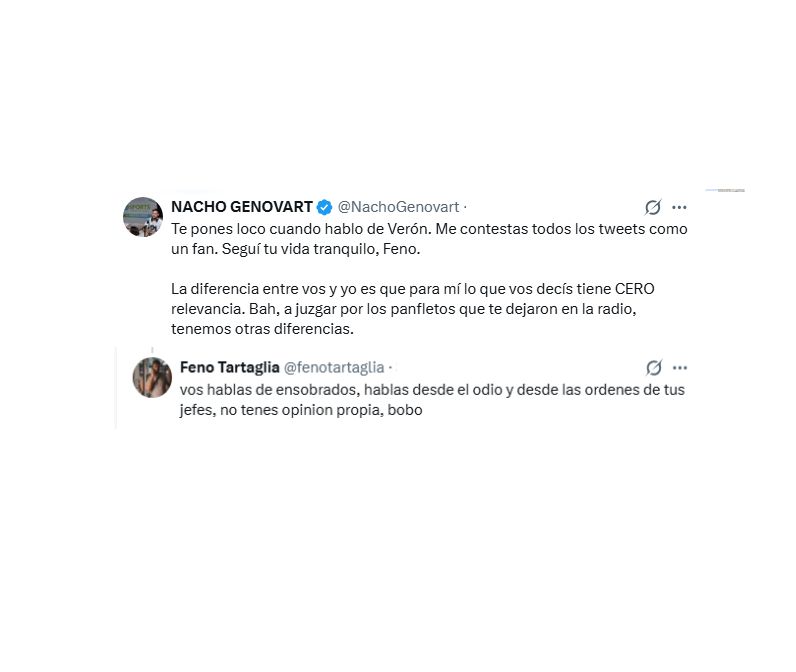The height and width of the screenshot is (672, 796).
Task: Click the Grok icon on Feno's tweet
Action: click(654, 367)
